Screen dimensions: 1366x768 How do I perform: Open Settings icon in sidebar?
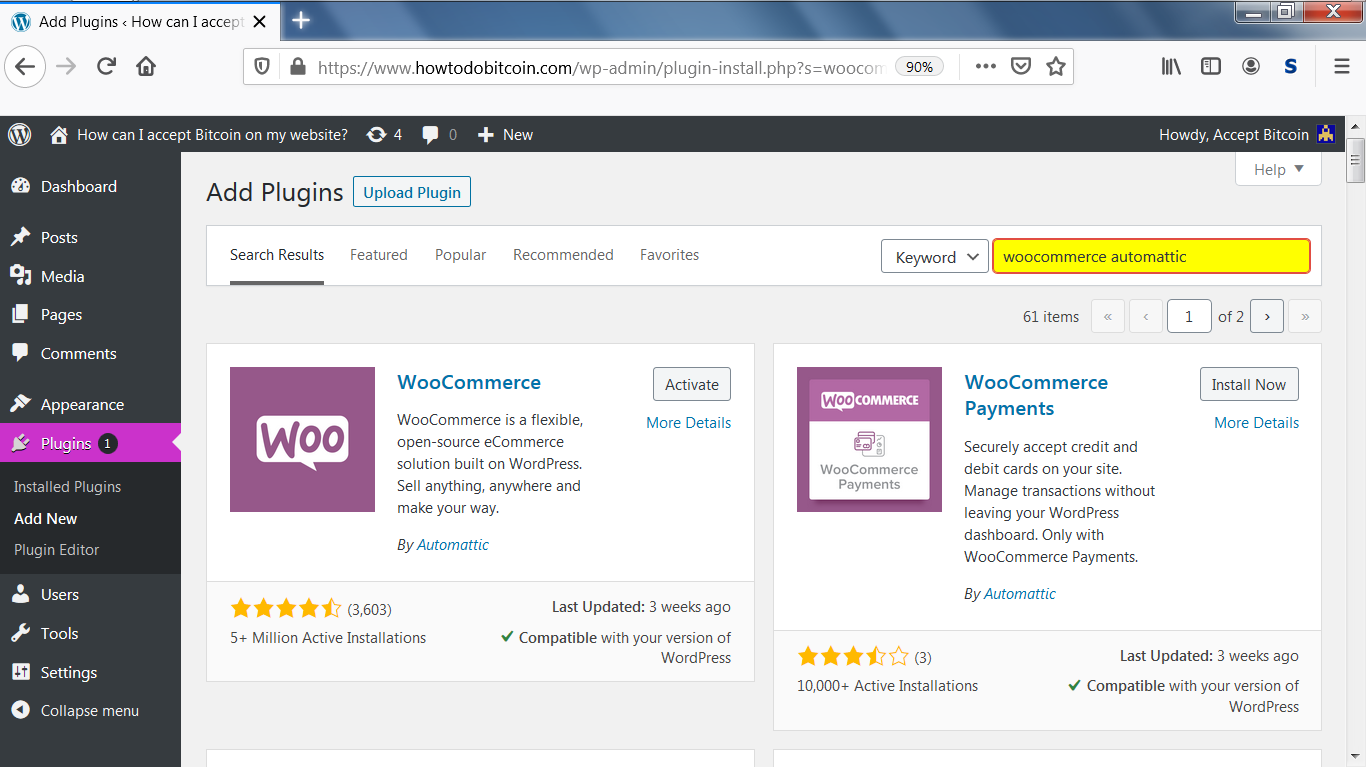pyautogui.click(x=20, y=672)
